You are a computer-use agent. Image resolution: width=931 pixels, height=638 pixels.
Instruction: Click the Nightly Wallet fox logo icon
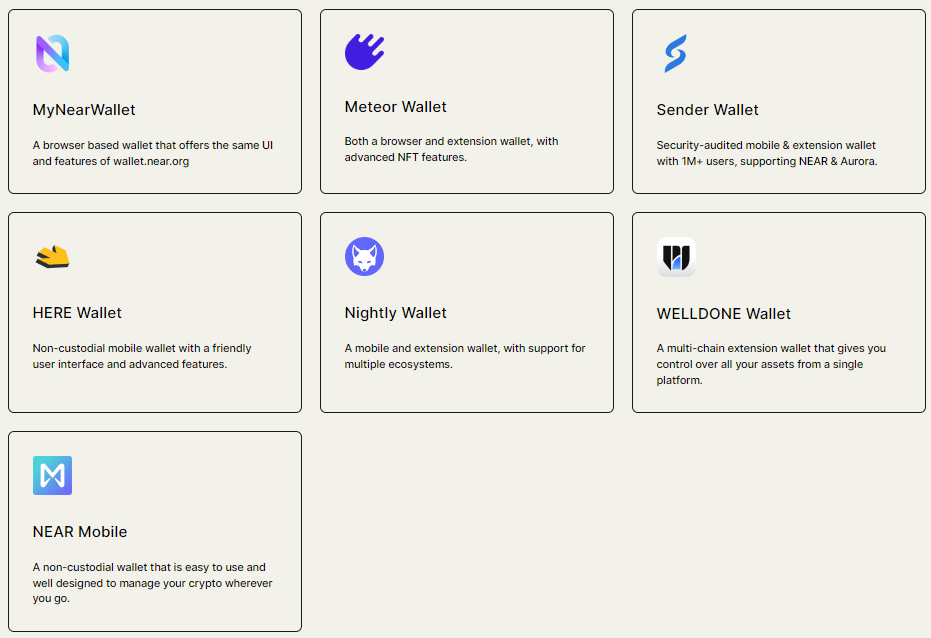click(x=364, y=257)
